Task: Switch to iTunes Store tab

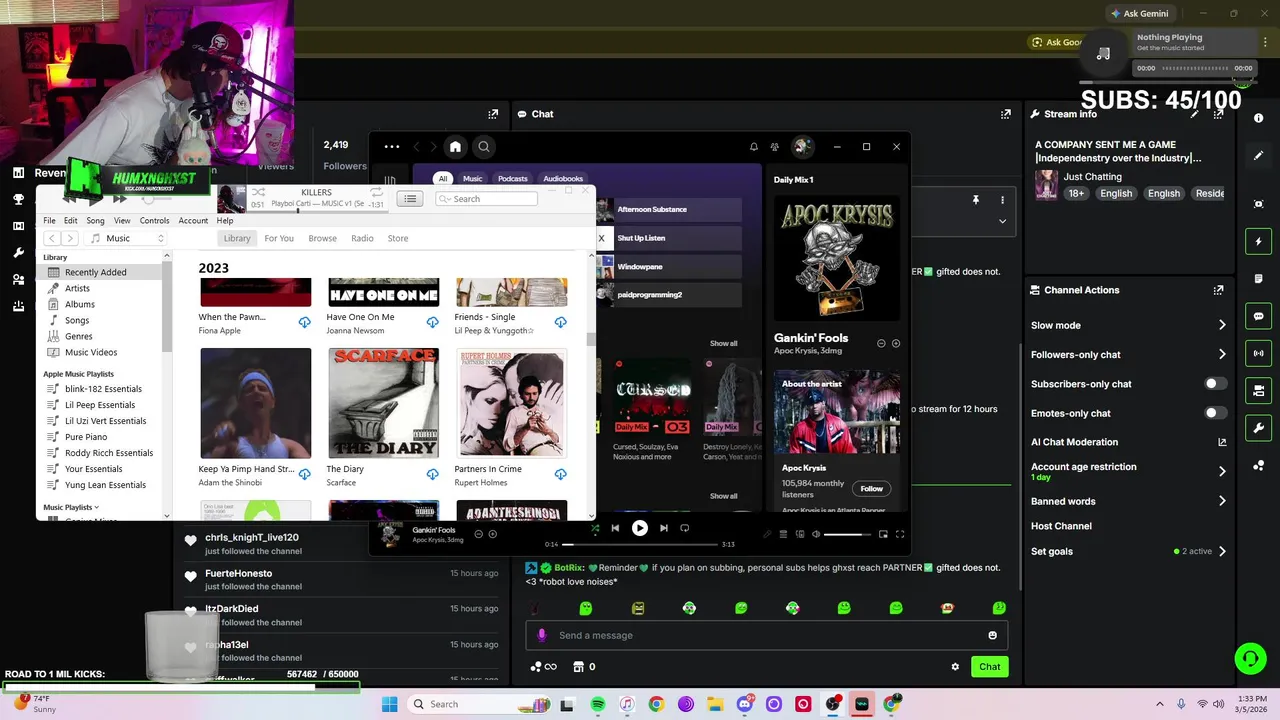Action: click(x=398, y=238)
